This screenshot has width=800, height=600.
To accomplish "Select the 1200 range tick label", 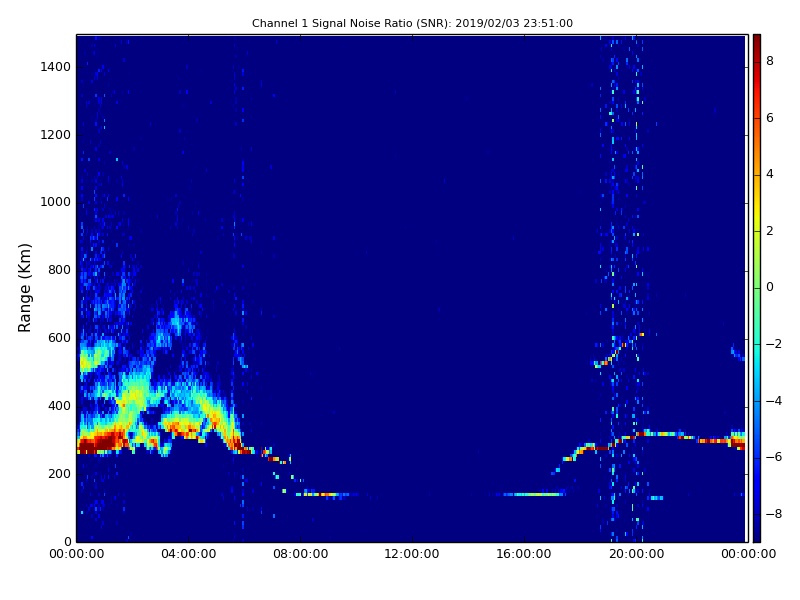I will 56,135.
